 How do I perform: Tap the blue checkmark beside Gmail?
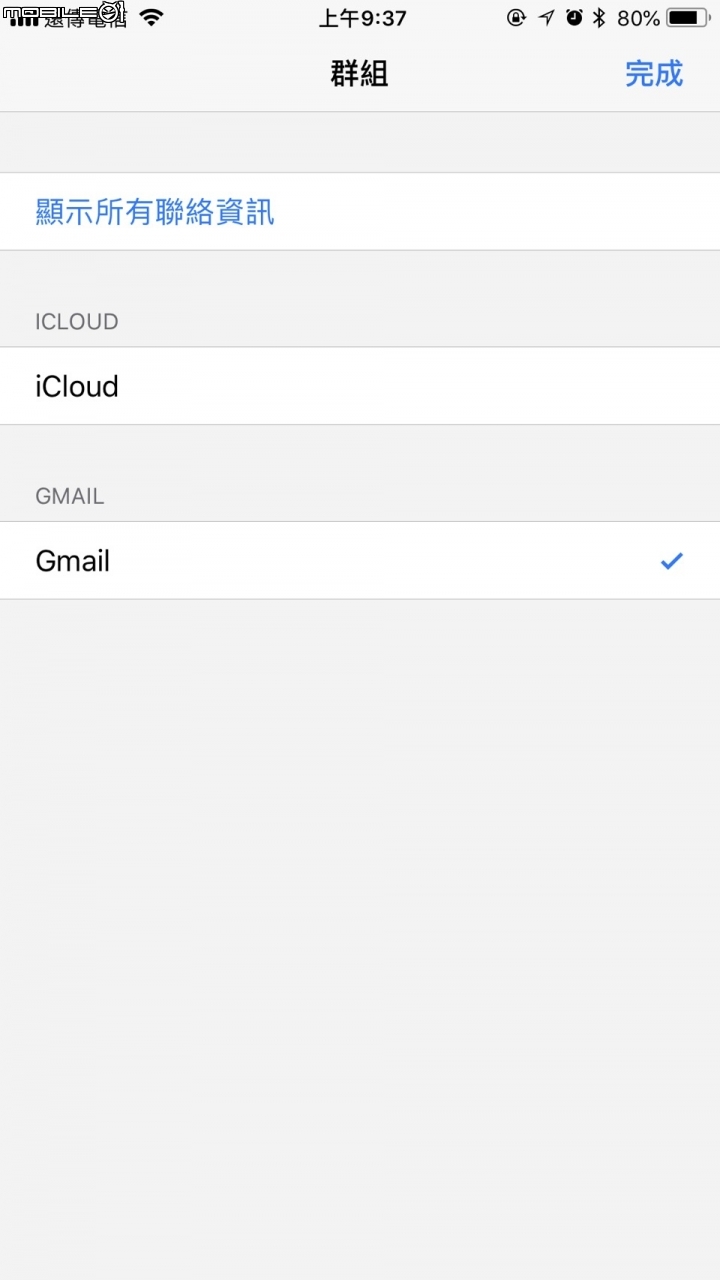pyautogui.click(x=671, y=561)
